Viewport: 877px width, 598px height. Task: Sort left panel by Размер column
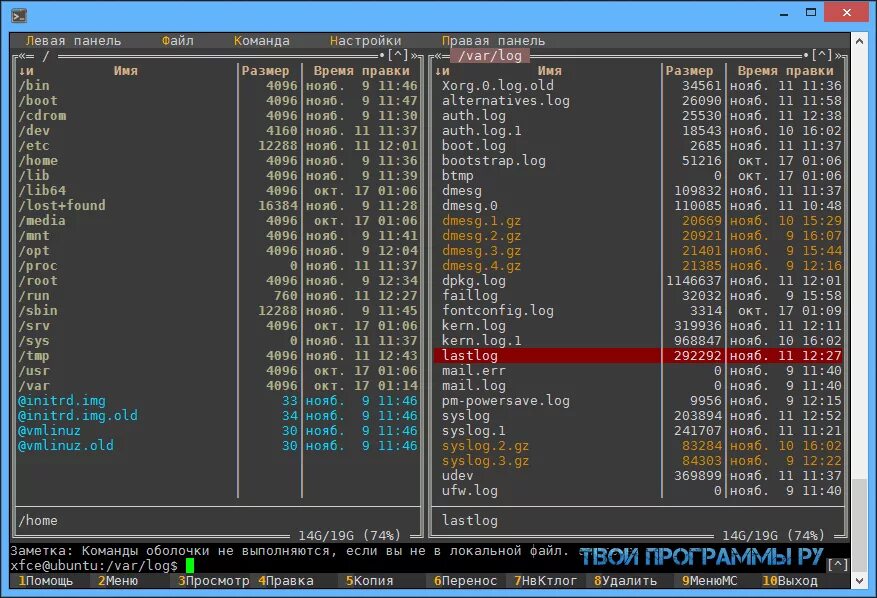tap(265, 71)
